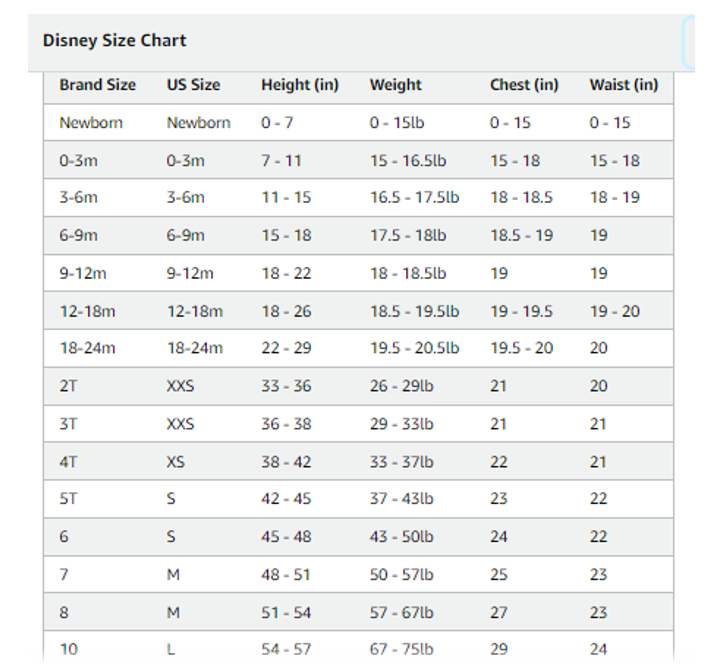Click the 51 - 54 height for size 8

(286, 613)
